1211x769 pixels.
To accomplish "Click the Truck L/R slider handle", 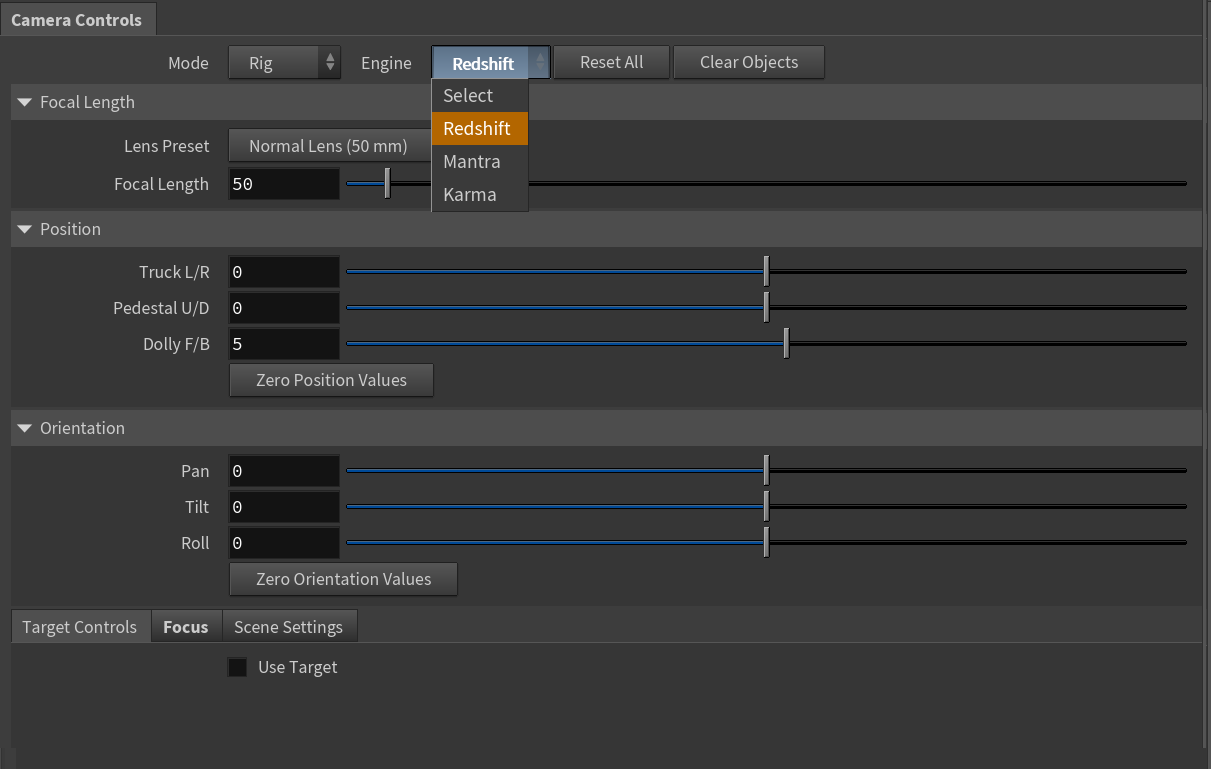I will tap(766, 271).
